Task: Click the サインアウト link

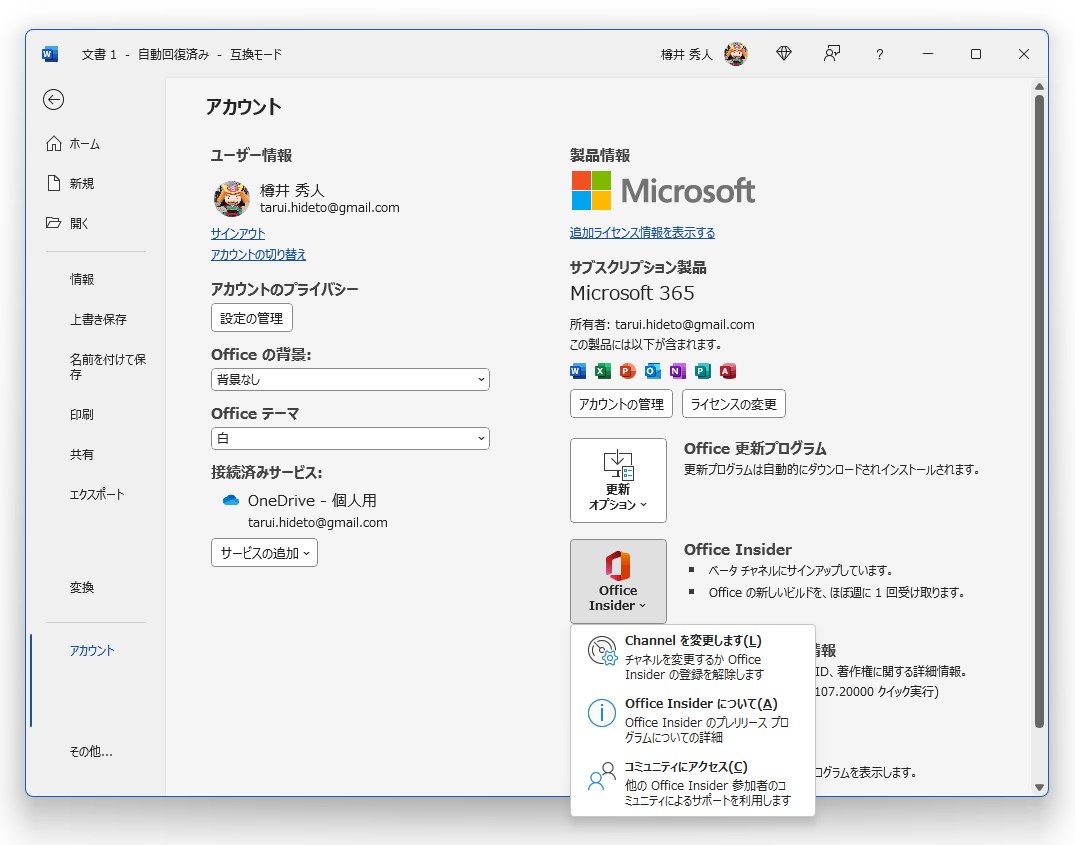Action: [237, 233]
